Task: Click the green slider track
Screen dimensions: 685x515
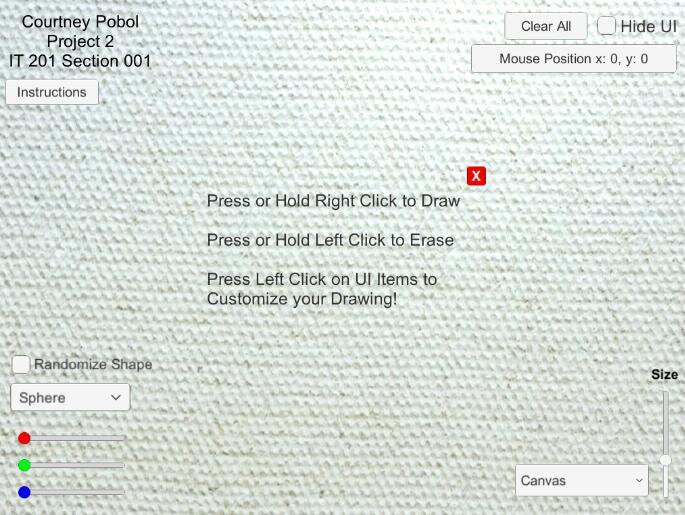Action: tap(72, 465)
